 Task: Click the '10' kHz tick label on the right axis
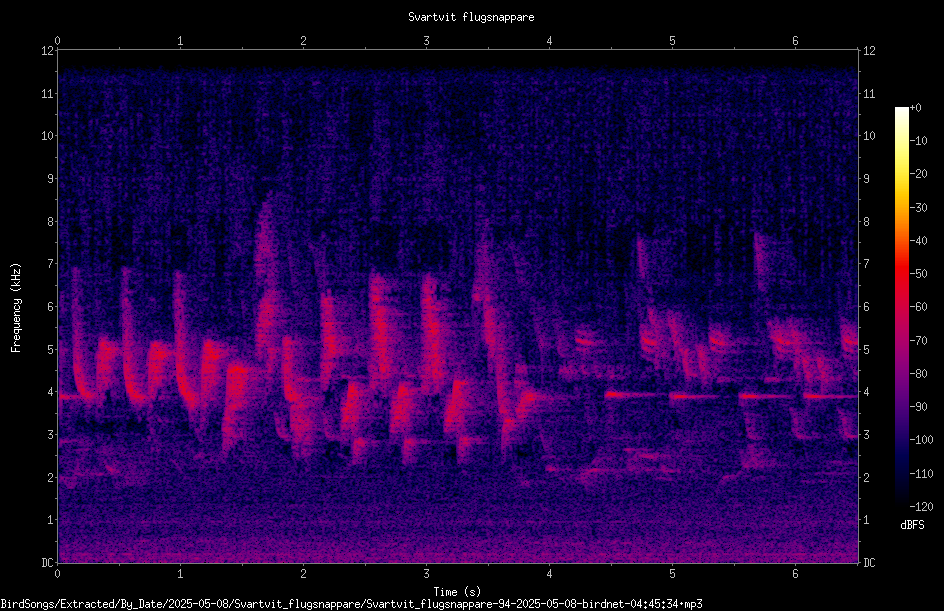click(x=869, y=136)
